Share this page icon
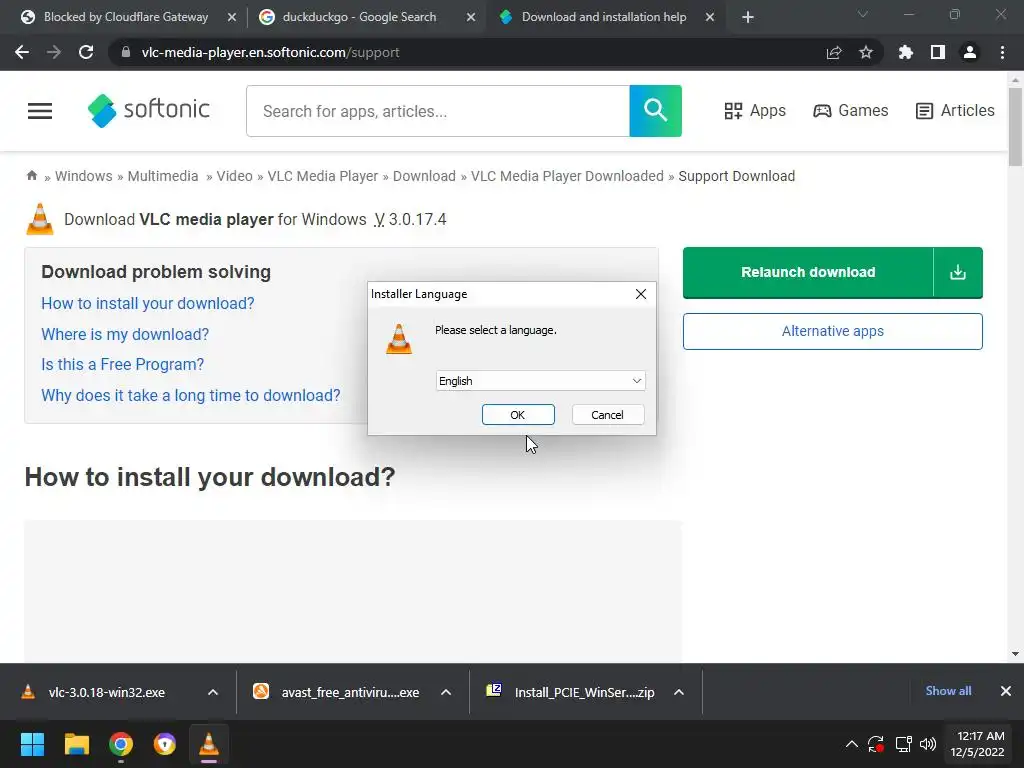 point(834,52)
